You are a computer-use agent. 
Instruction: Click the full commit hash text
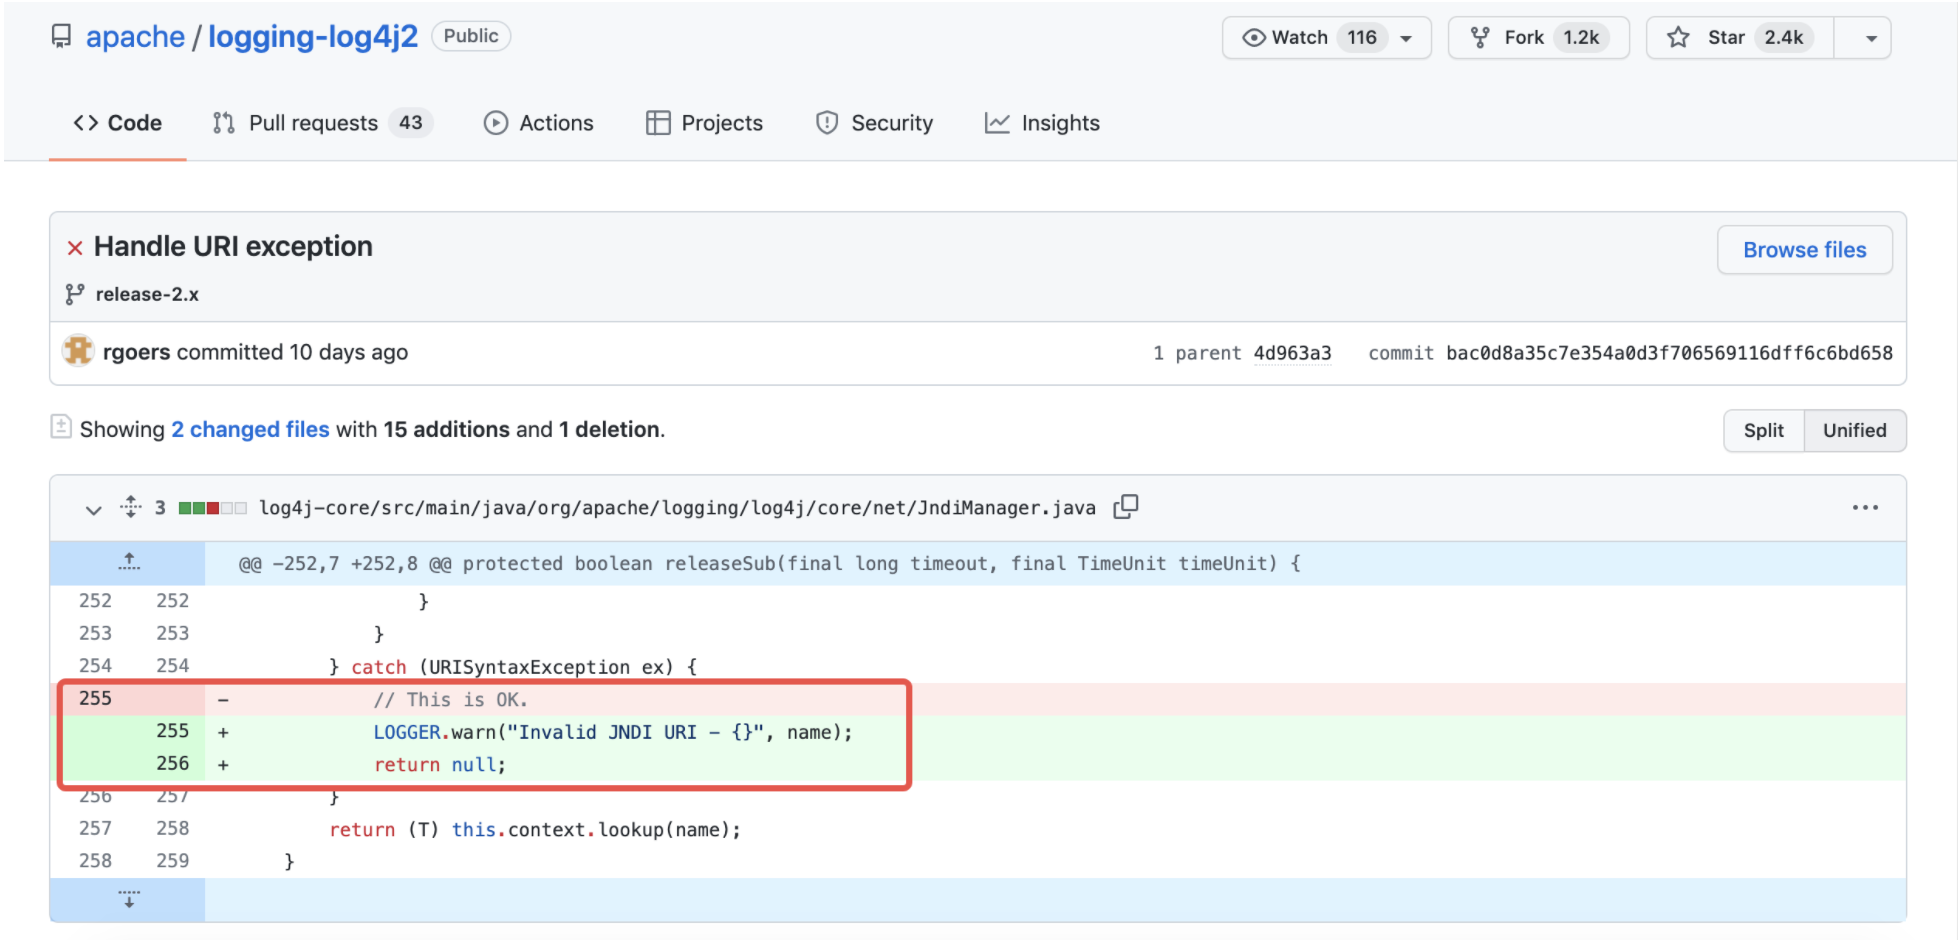click(x=1669, y=353)
